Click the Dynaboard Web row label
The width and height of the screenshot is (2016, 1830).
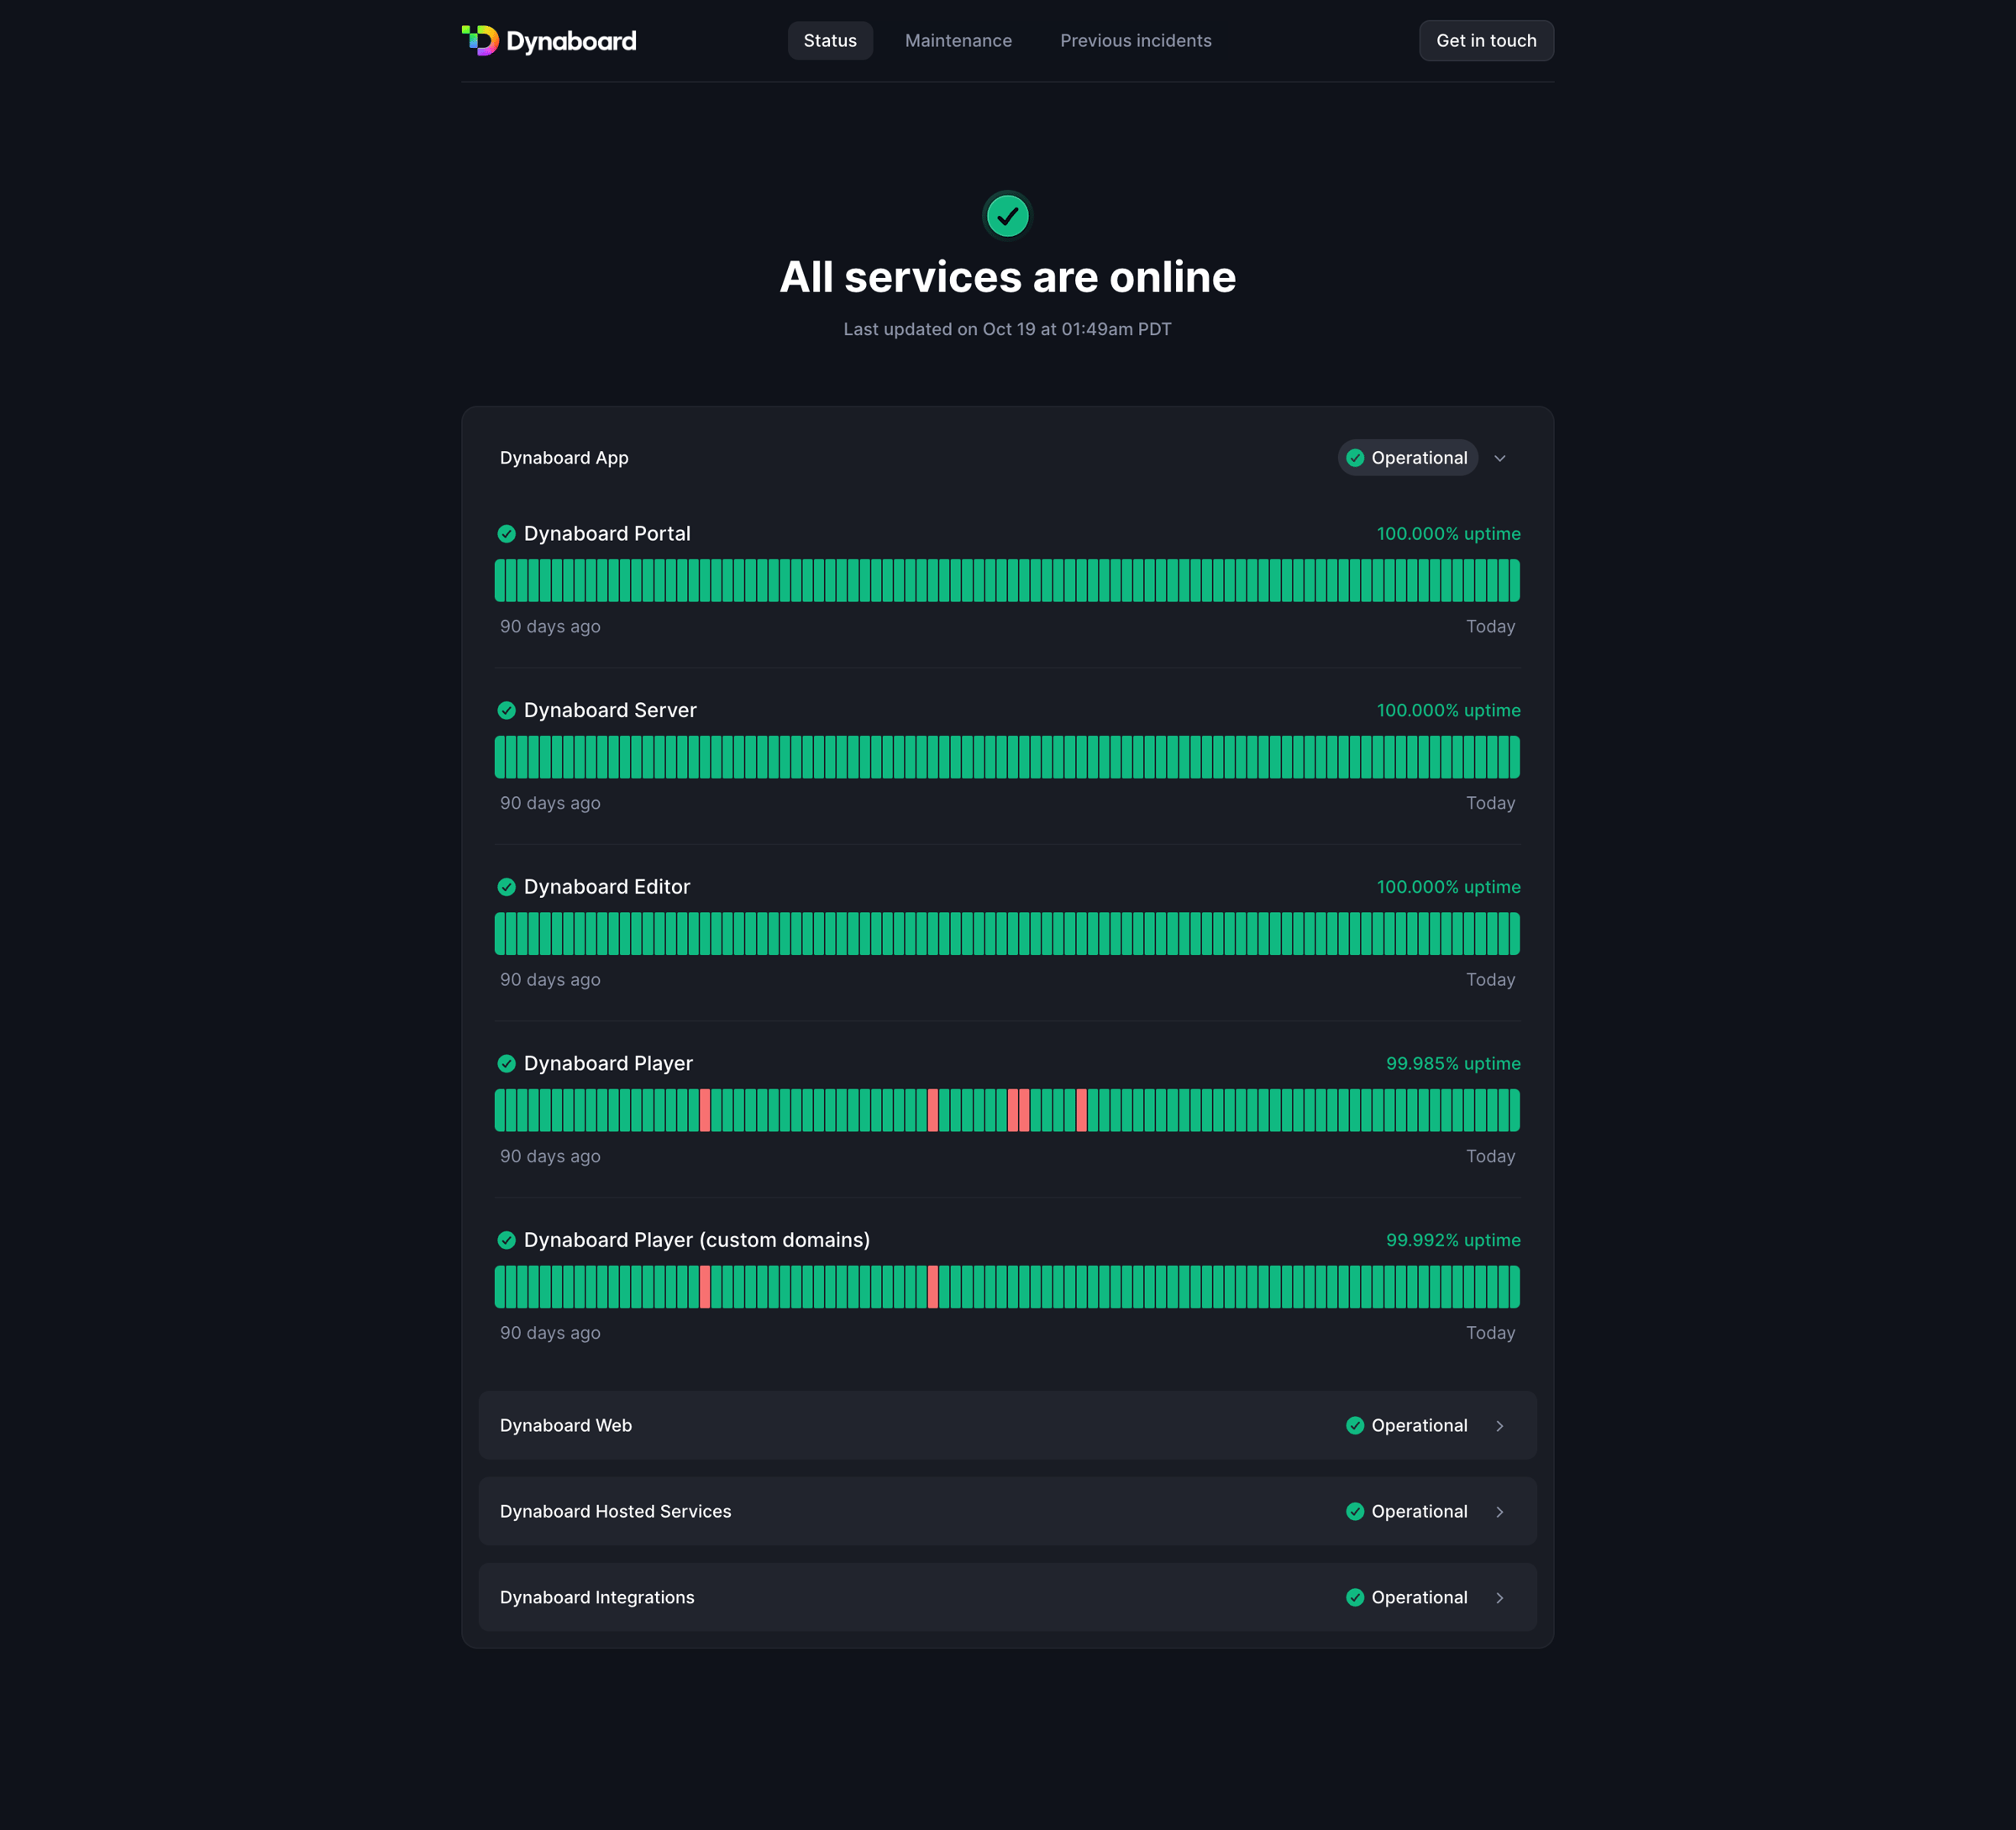(566, 1426)
